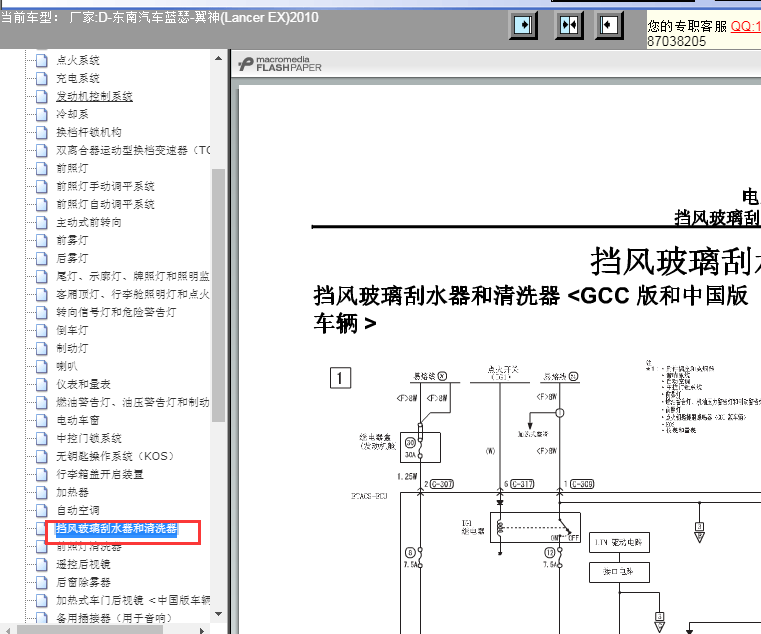Click document icon beside 行李箱盖开启装置
Image resolution: width=761 pixels, height=634 pixels.
tap(42, 474)
